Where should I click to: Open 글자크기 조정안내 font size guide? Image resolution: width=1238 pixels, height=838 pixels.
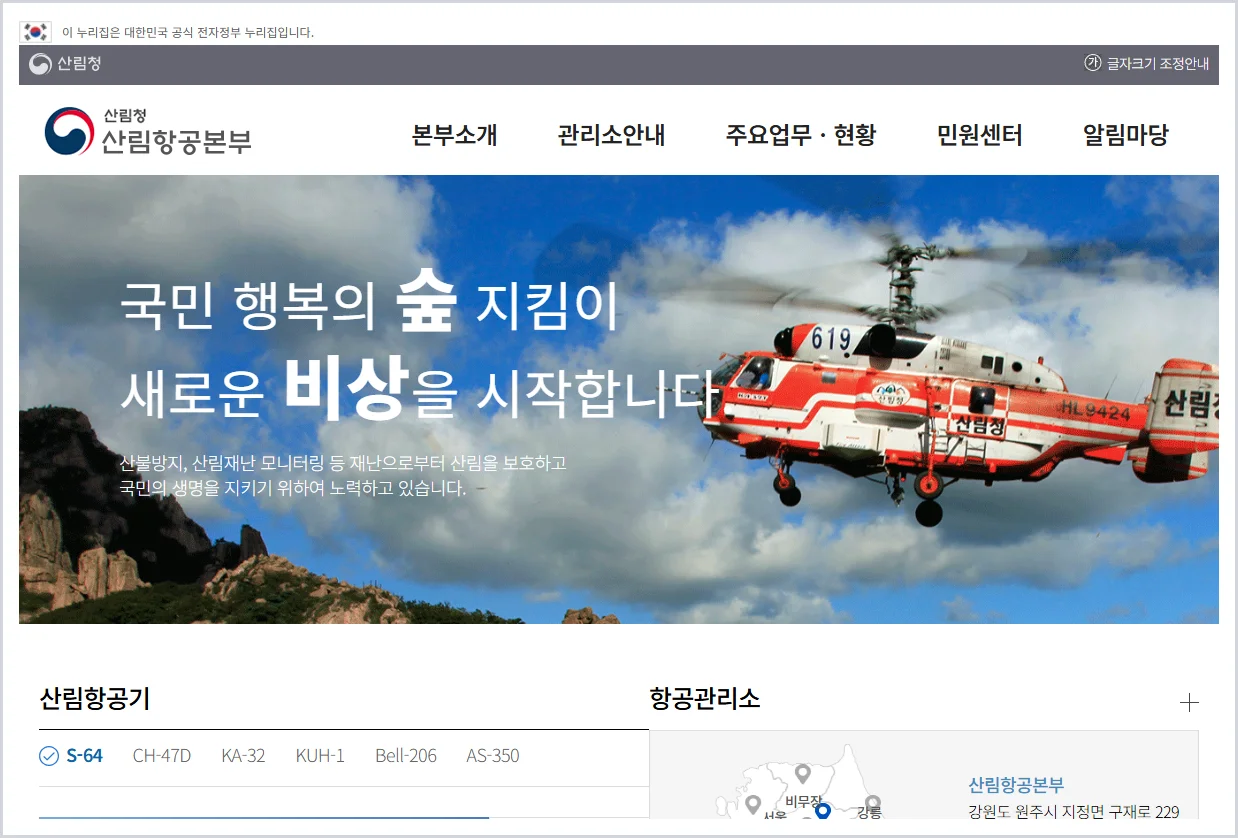(1147, 64)
